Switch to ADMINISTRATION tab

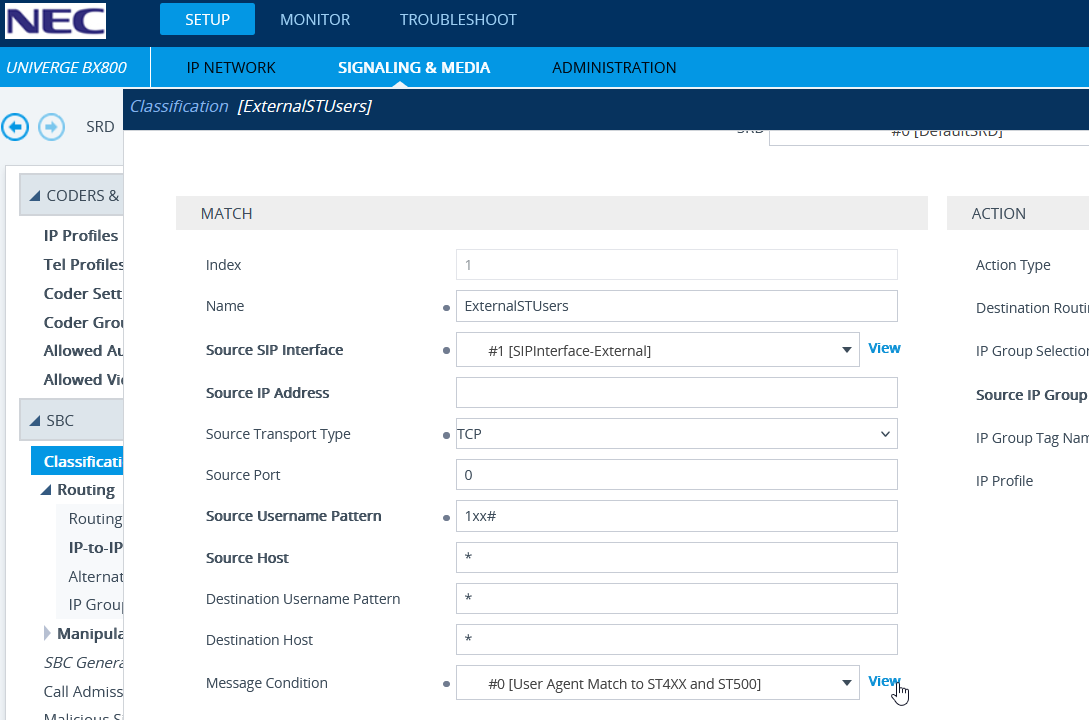click(x=614, y=67)
